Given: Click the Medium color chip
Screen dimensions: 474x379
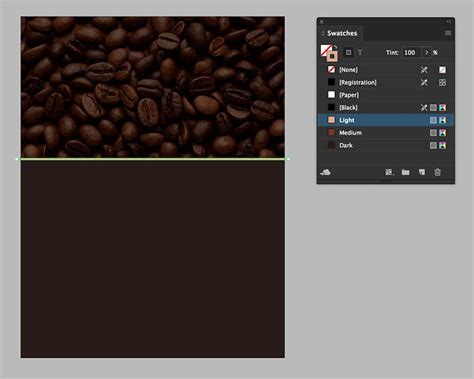Looking at the screenshot, I should click(331, 133).
